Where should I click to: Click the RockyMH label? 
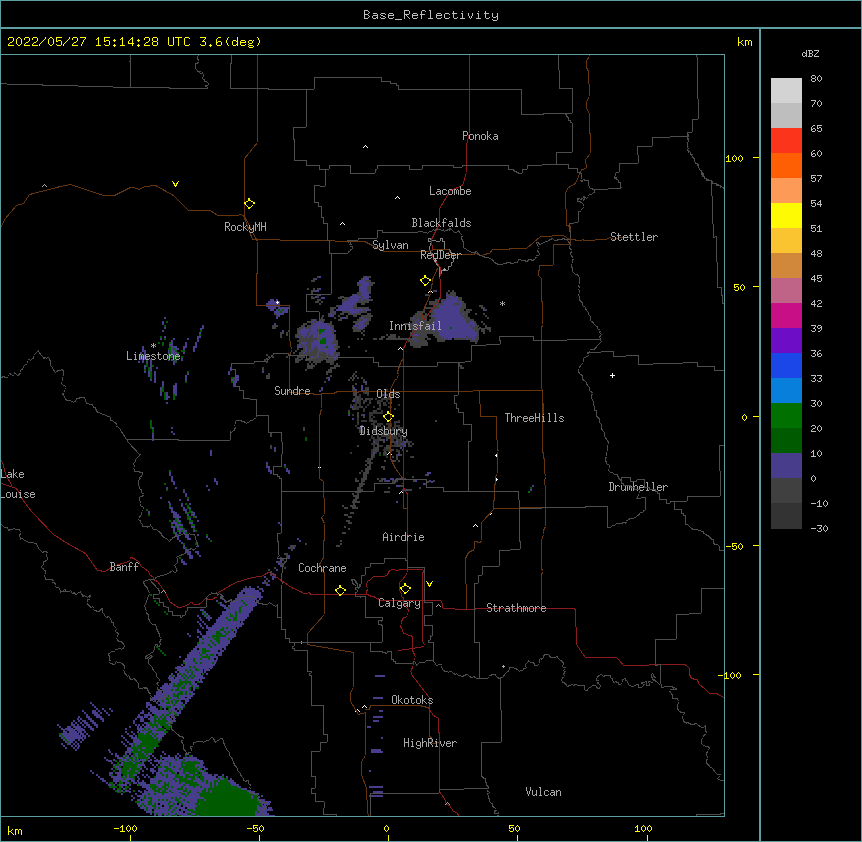pyautogui.click(x=245, y=227)
